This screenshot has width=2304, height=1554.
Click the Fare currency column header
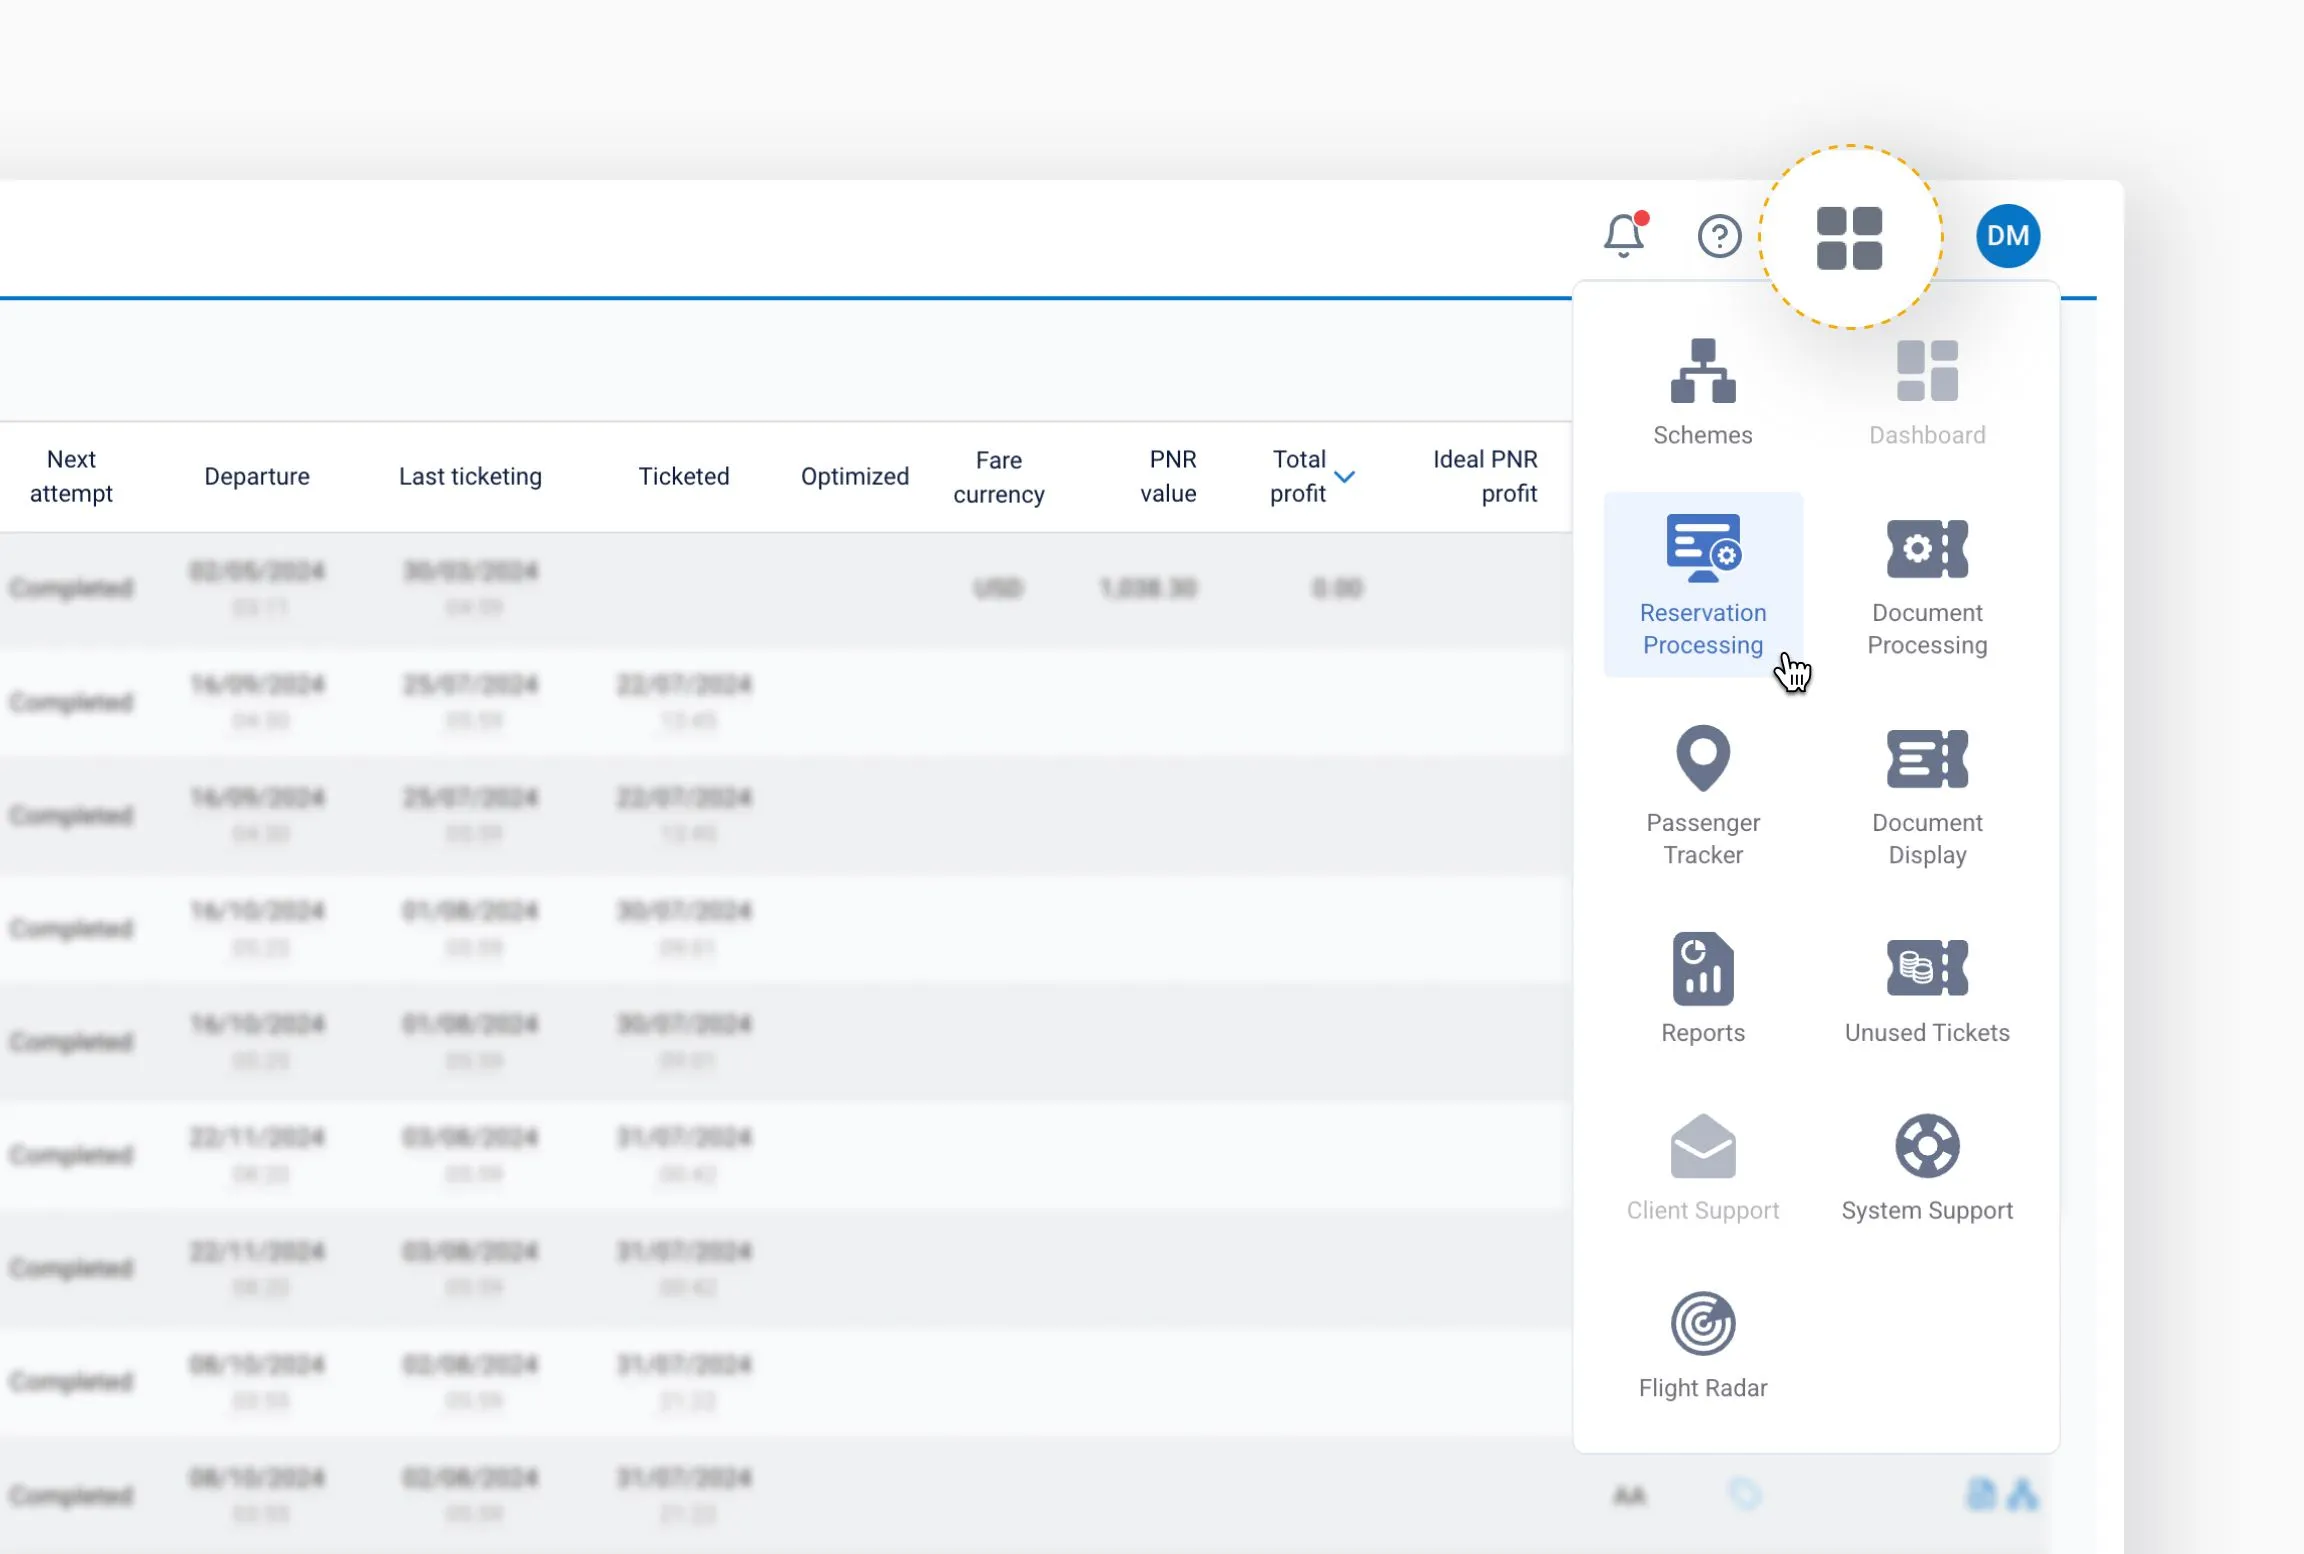pyautogui.click(x=998, y=477)
